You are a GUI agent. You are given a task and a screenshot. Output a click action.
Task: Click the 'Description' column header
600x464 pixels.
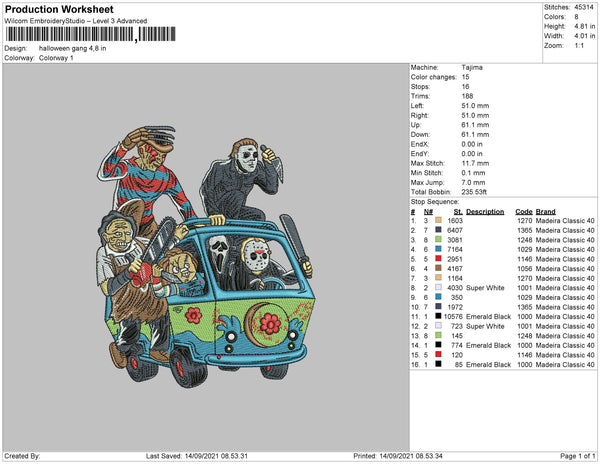click(x=485, y=212)
